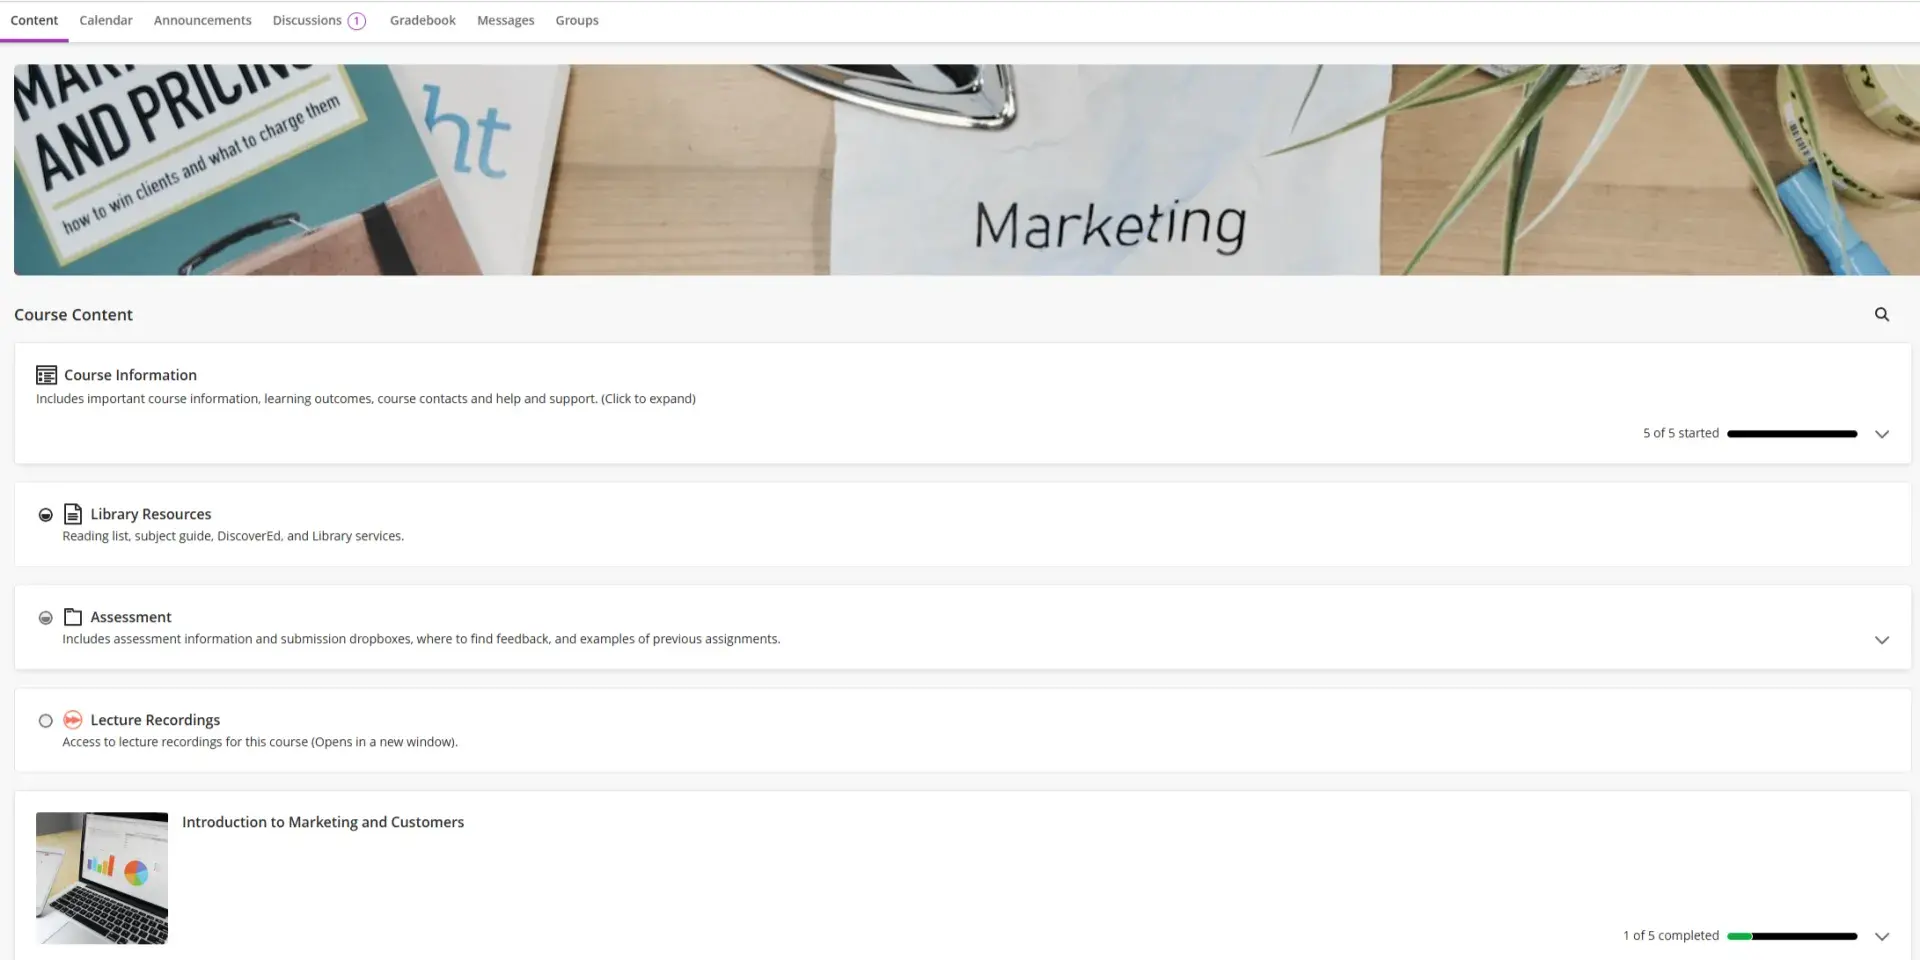The width and height of the screenshot is (1920, 960).
Task: Click the Assessment folder icon
Action: click(73, 617)
